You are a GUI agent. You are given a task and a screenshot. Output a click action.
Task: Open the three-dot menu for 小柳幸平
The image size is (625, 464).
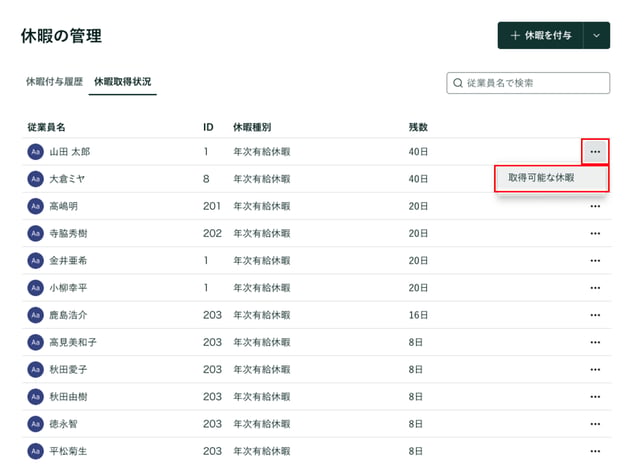[x=595, y=288]
